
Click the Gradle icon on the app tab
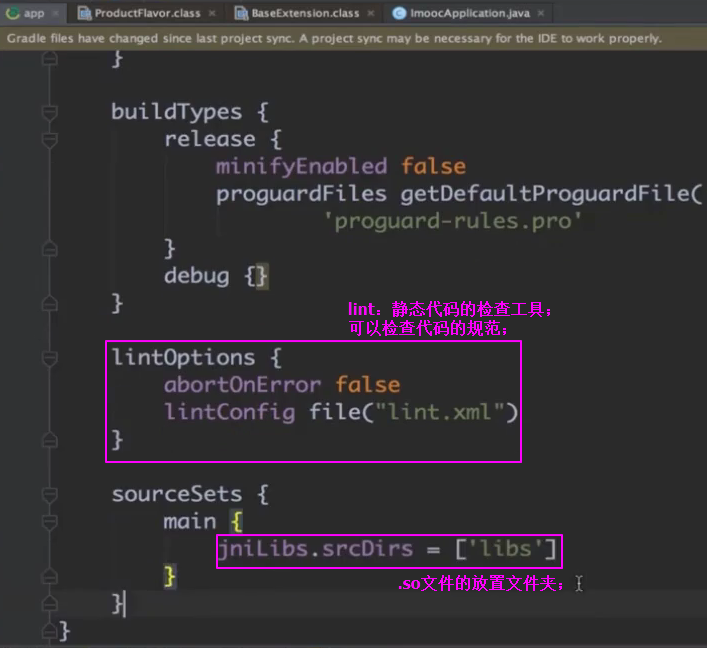coord(13,13)
